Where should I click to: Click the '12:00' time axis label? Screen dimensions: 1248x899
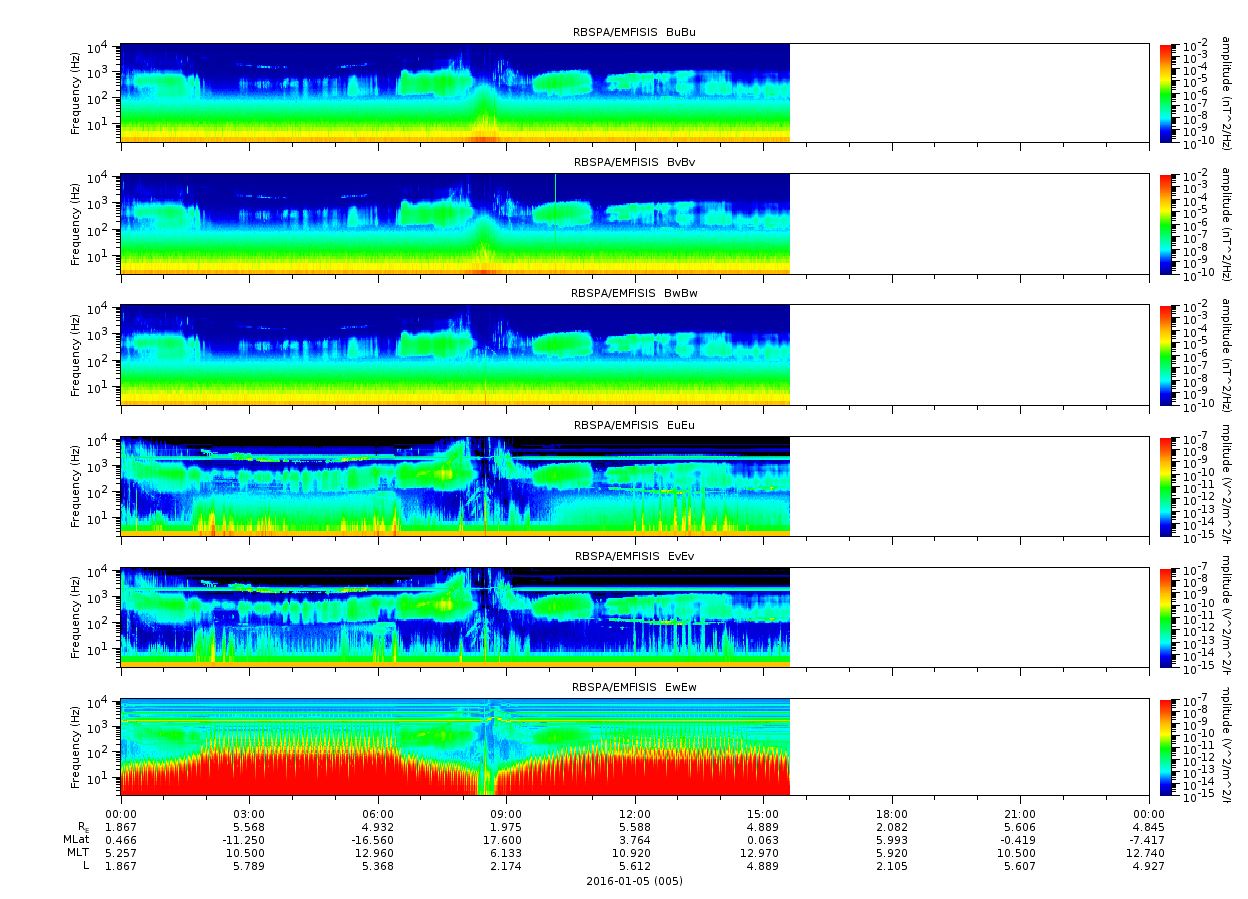(635, 814)
